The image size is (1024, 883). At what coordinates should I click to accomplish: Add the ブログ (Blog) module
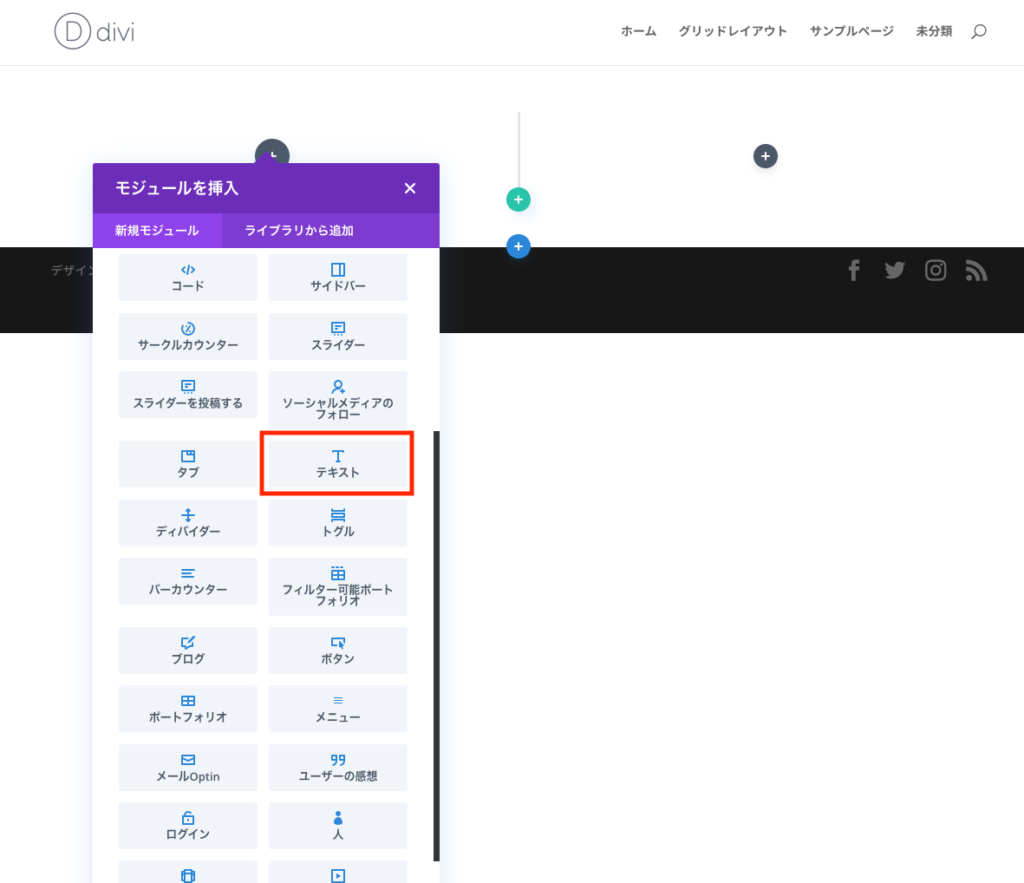pos(188,650)
